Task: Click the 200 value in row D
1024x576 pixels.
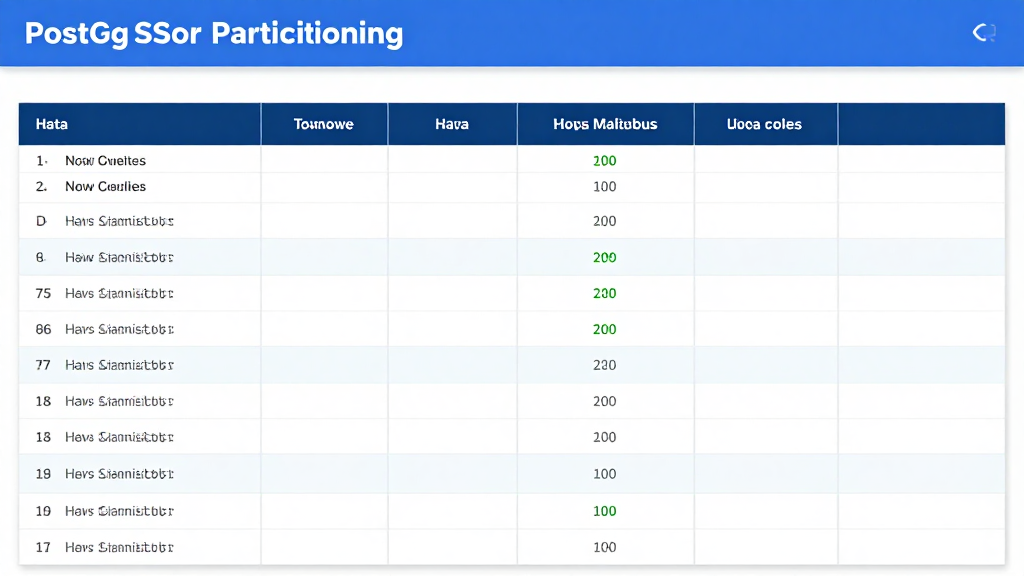Action: pos(604,221)
